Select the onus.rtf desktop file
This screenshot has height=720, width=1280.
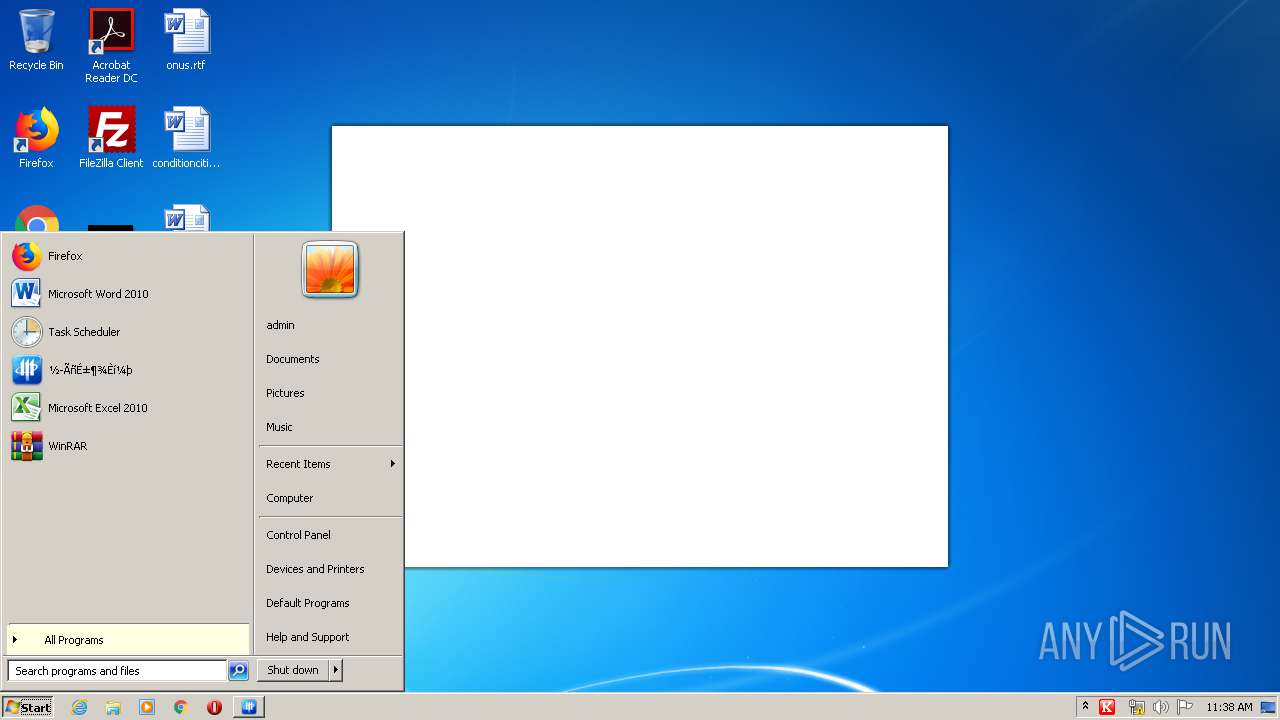coord(186,41)
